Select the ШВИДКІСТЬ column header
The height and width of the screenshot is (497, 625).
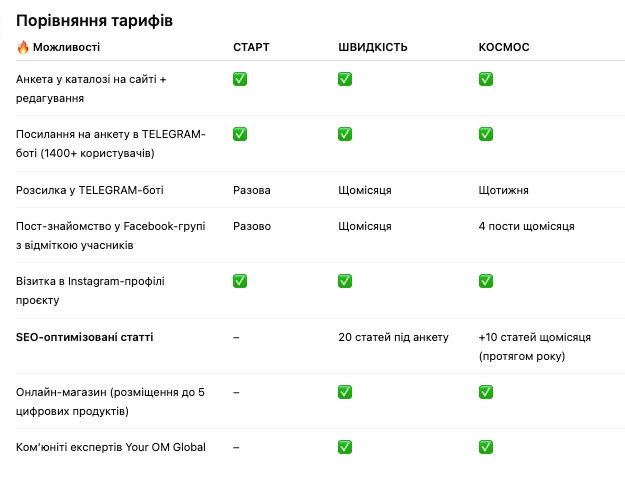373,47
